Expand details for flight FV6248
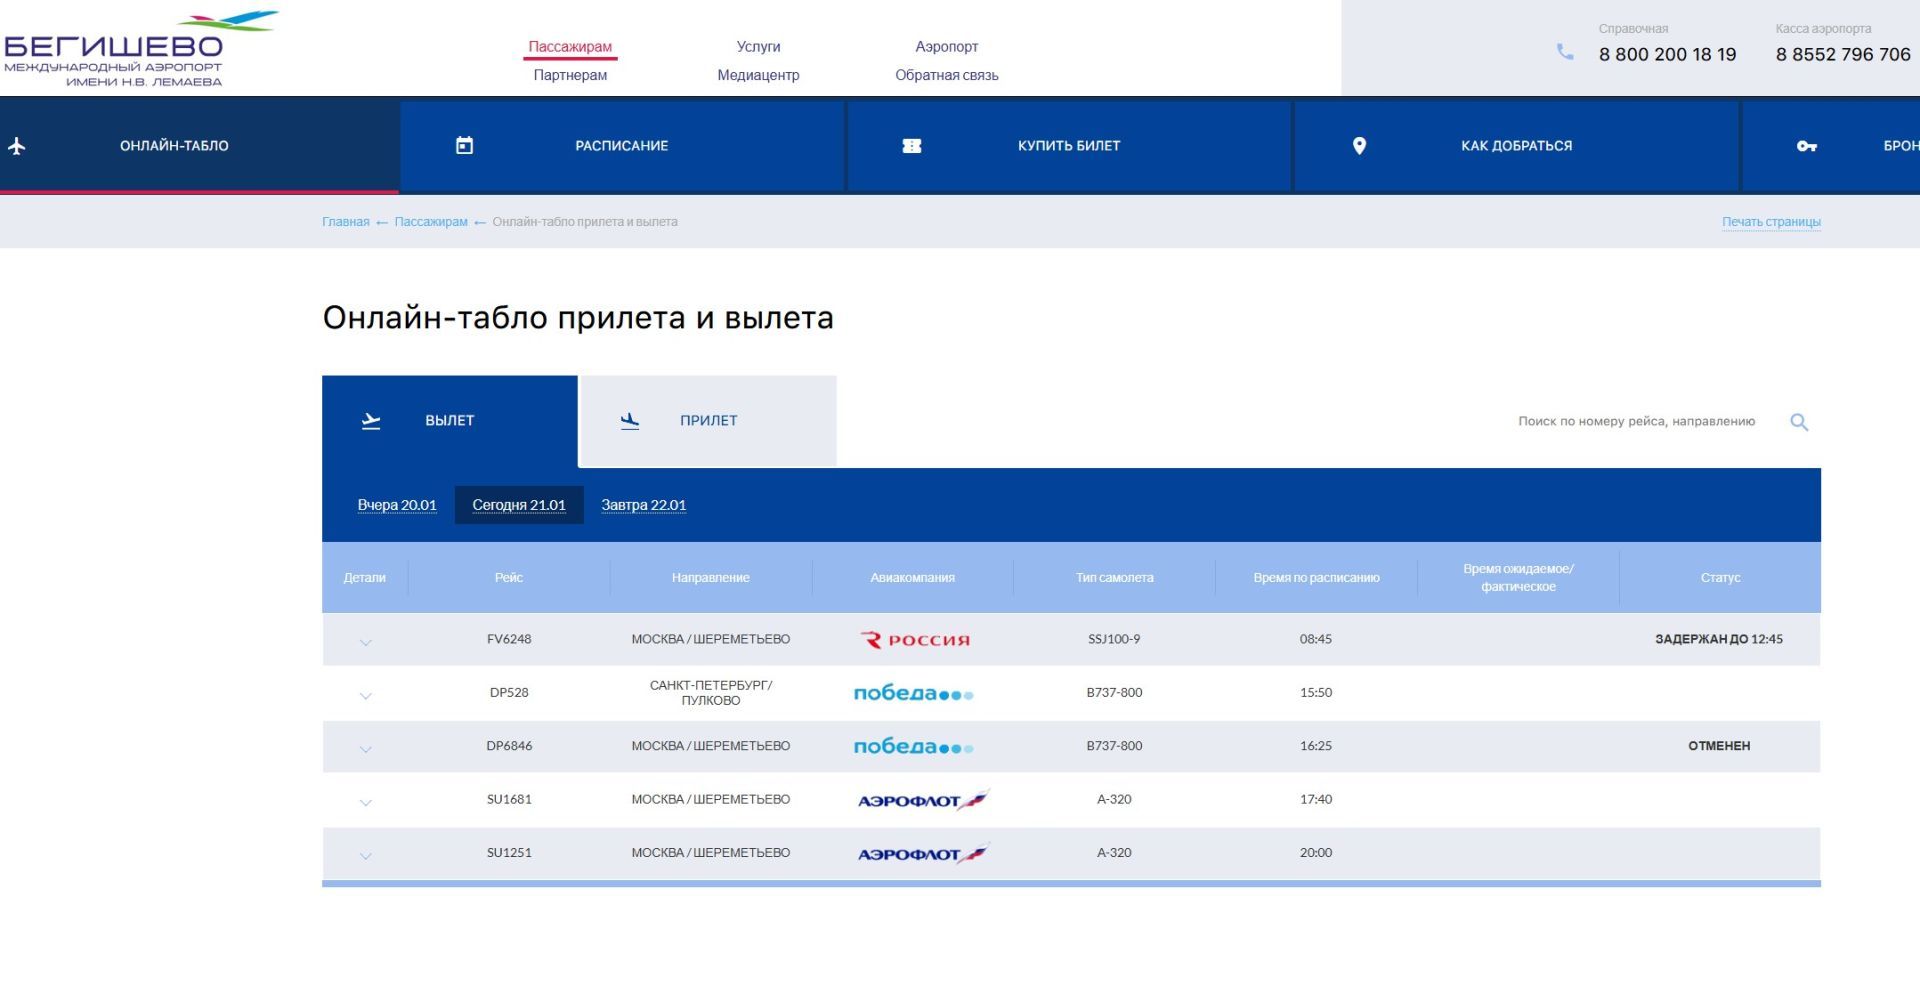 365,642
